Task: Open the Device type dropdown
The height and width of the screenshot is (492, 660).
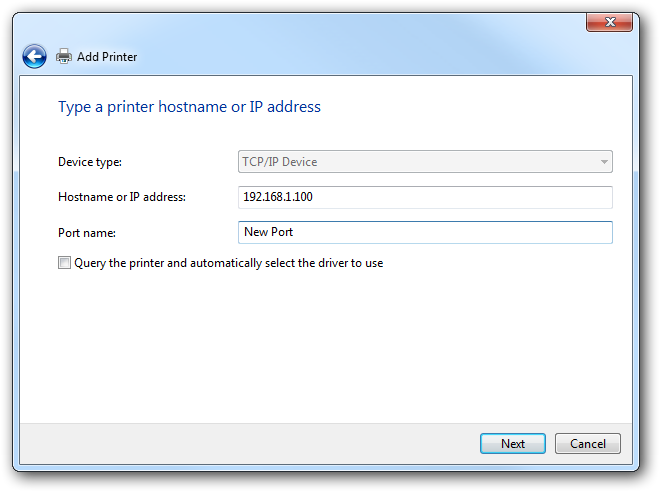Action: pyautogui.click(x=425, y=162)
